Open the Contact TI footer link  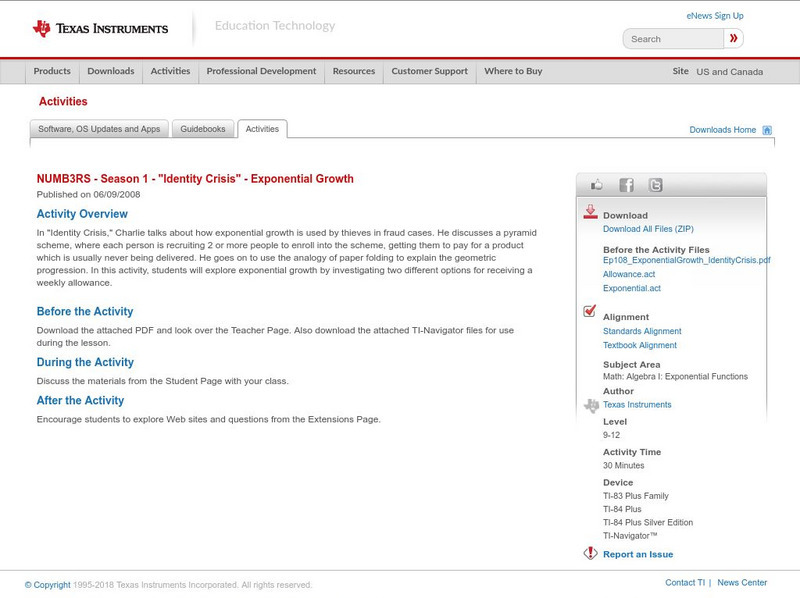[685, 583]
